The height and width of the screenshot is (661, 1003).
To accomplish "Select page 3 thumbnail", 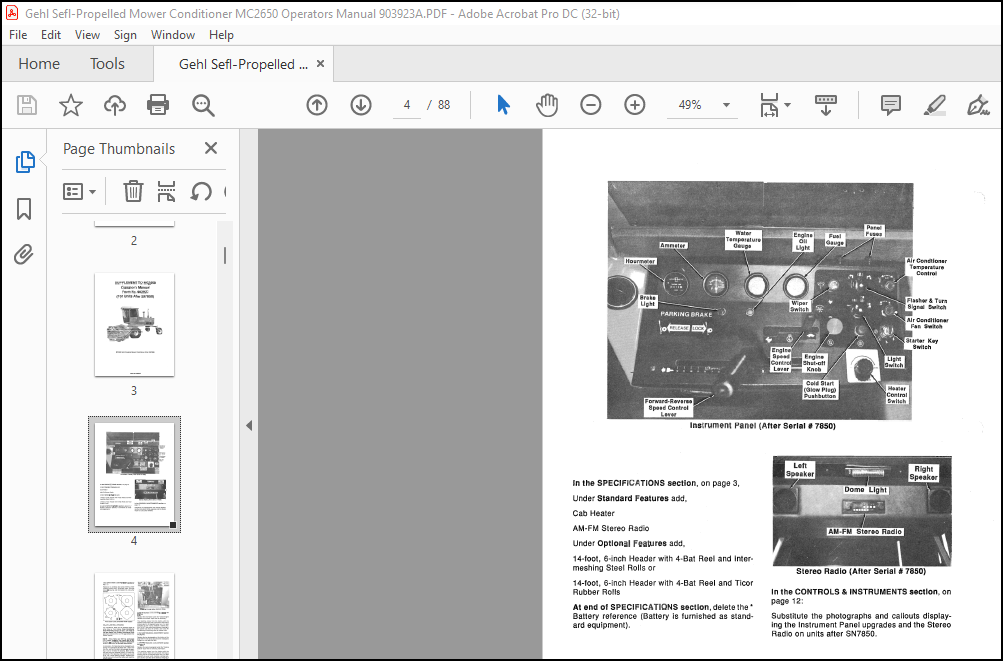I will click(134, 325).
